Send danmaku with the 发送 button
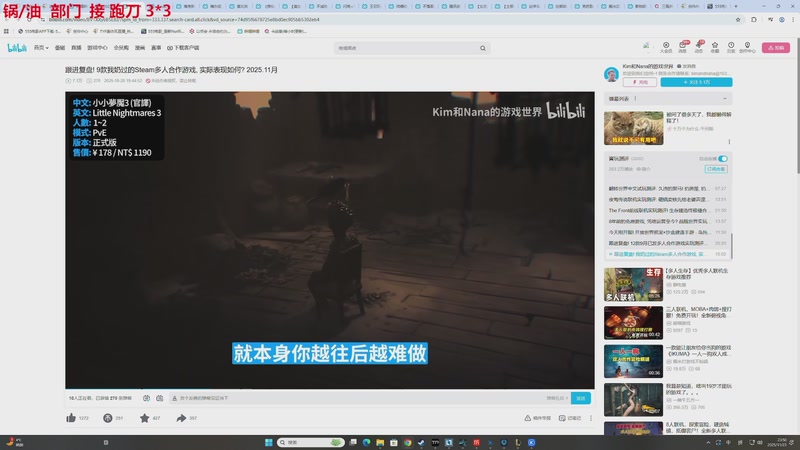Screen dimensions: 800x450 pos(581,398)
